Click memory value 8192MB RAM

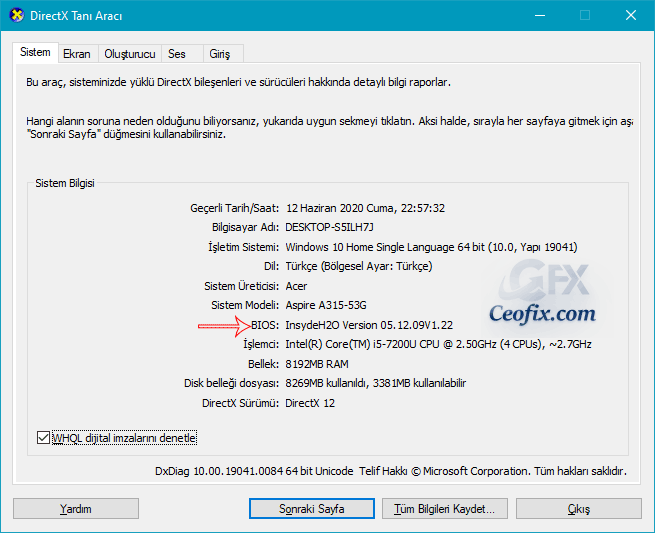pyautogui.click(x=317, y=364)
